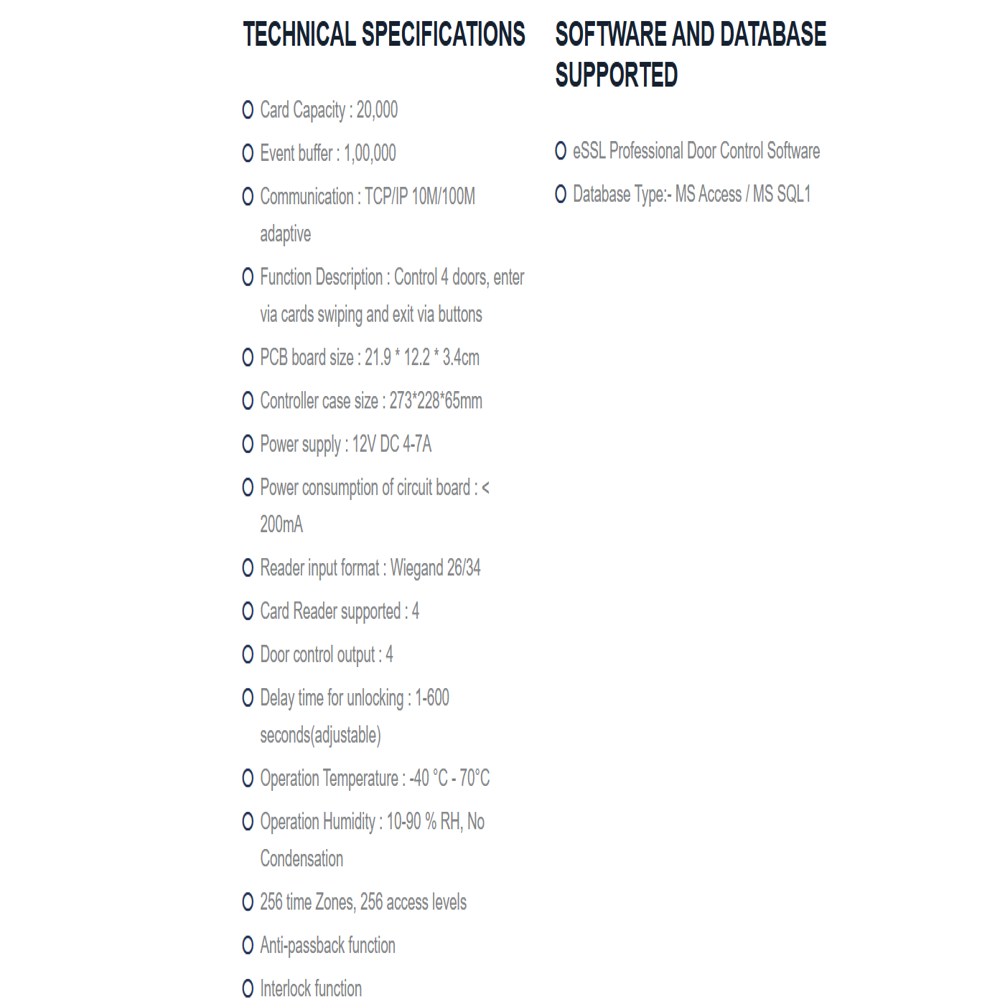Click the Interlock function item
The height and width of the screenshot is (1000, 1000).
(x=311, y=989)
